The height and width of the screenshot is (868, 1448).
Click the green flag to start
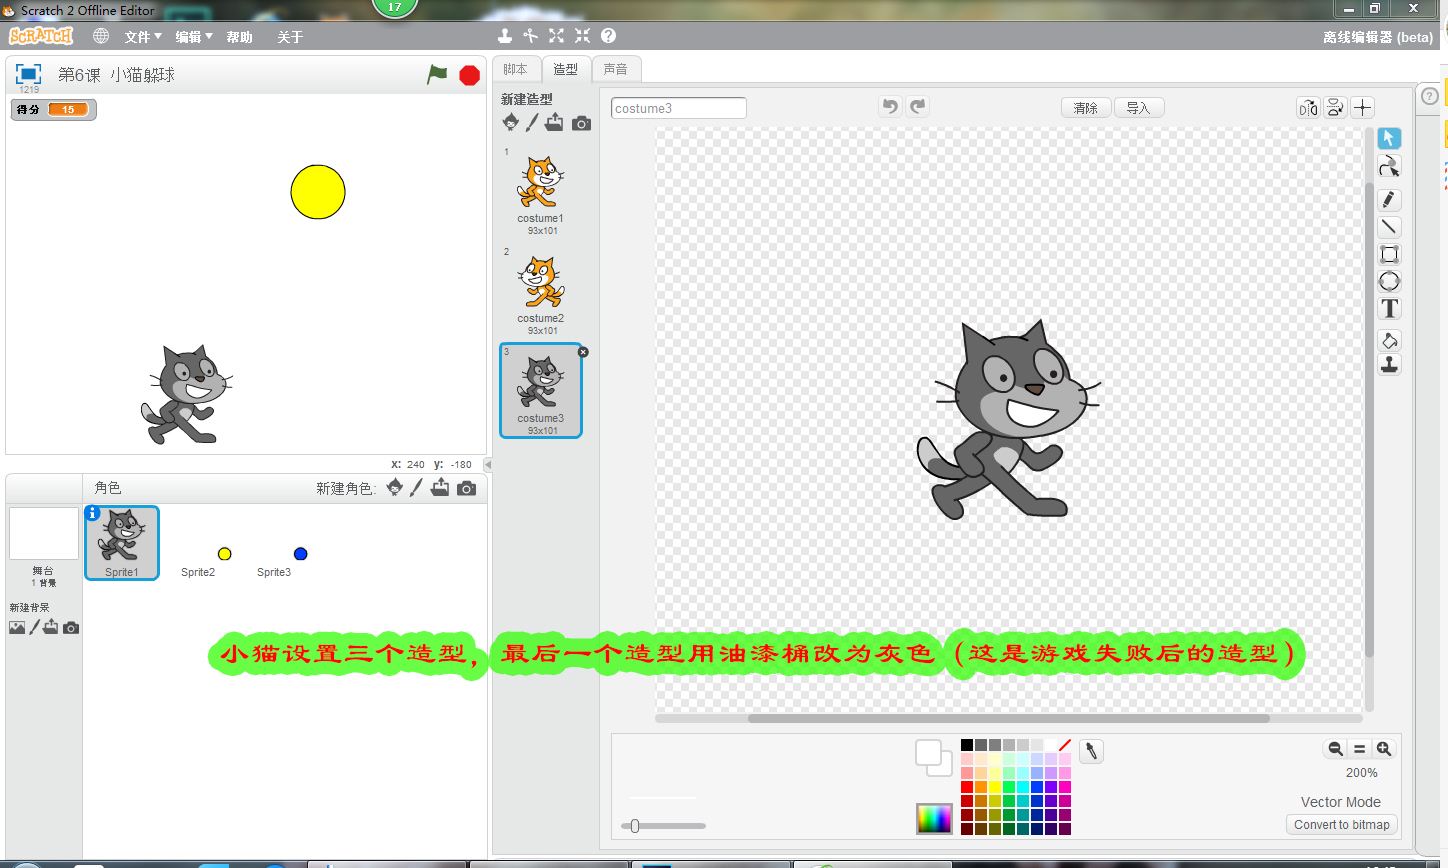click(x=437, y=74)
